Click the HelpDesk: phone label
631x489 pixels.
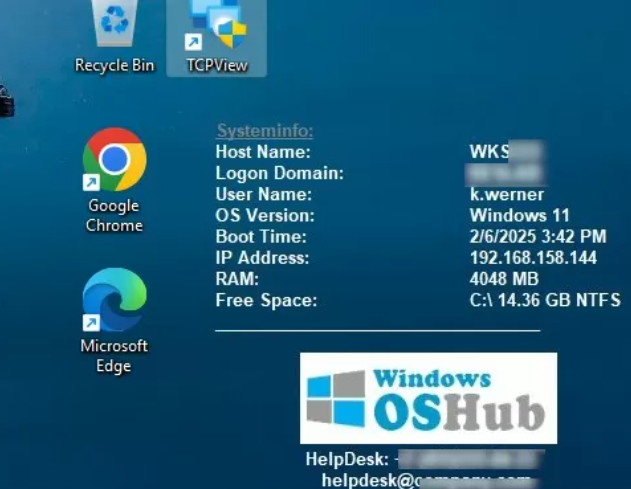347,459
